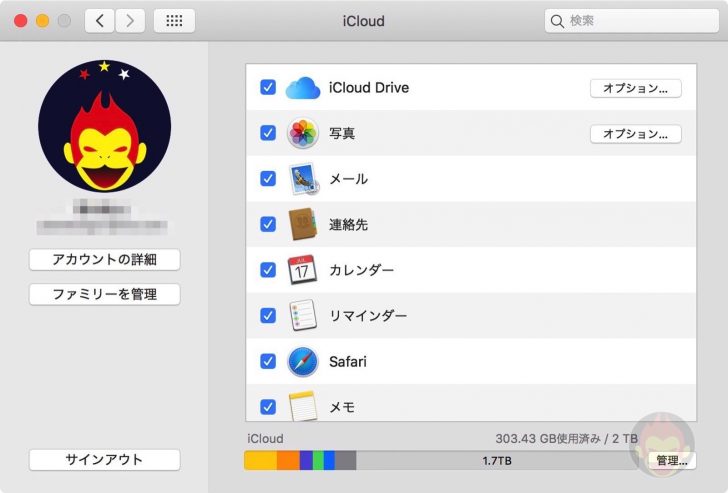Uncheck the 連絡先 checkbox
The image size is (728, 493).
pyautogui.click(x=268, y=224)
